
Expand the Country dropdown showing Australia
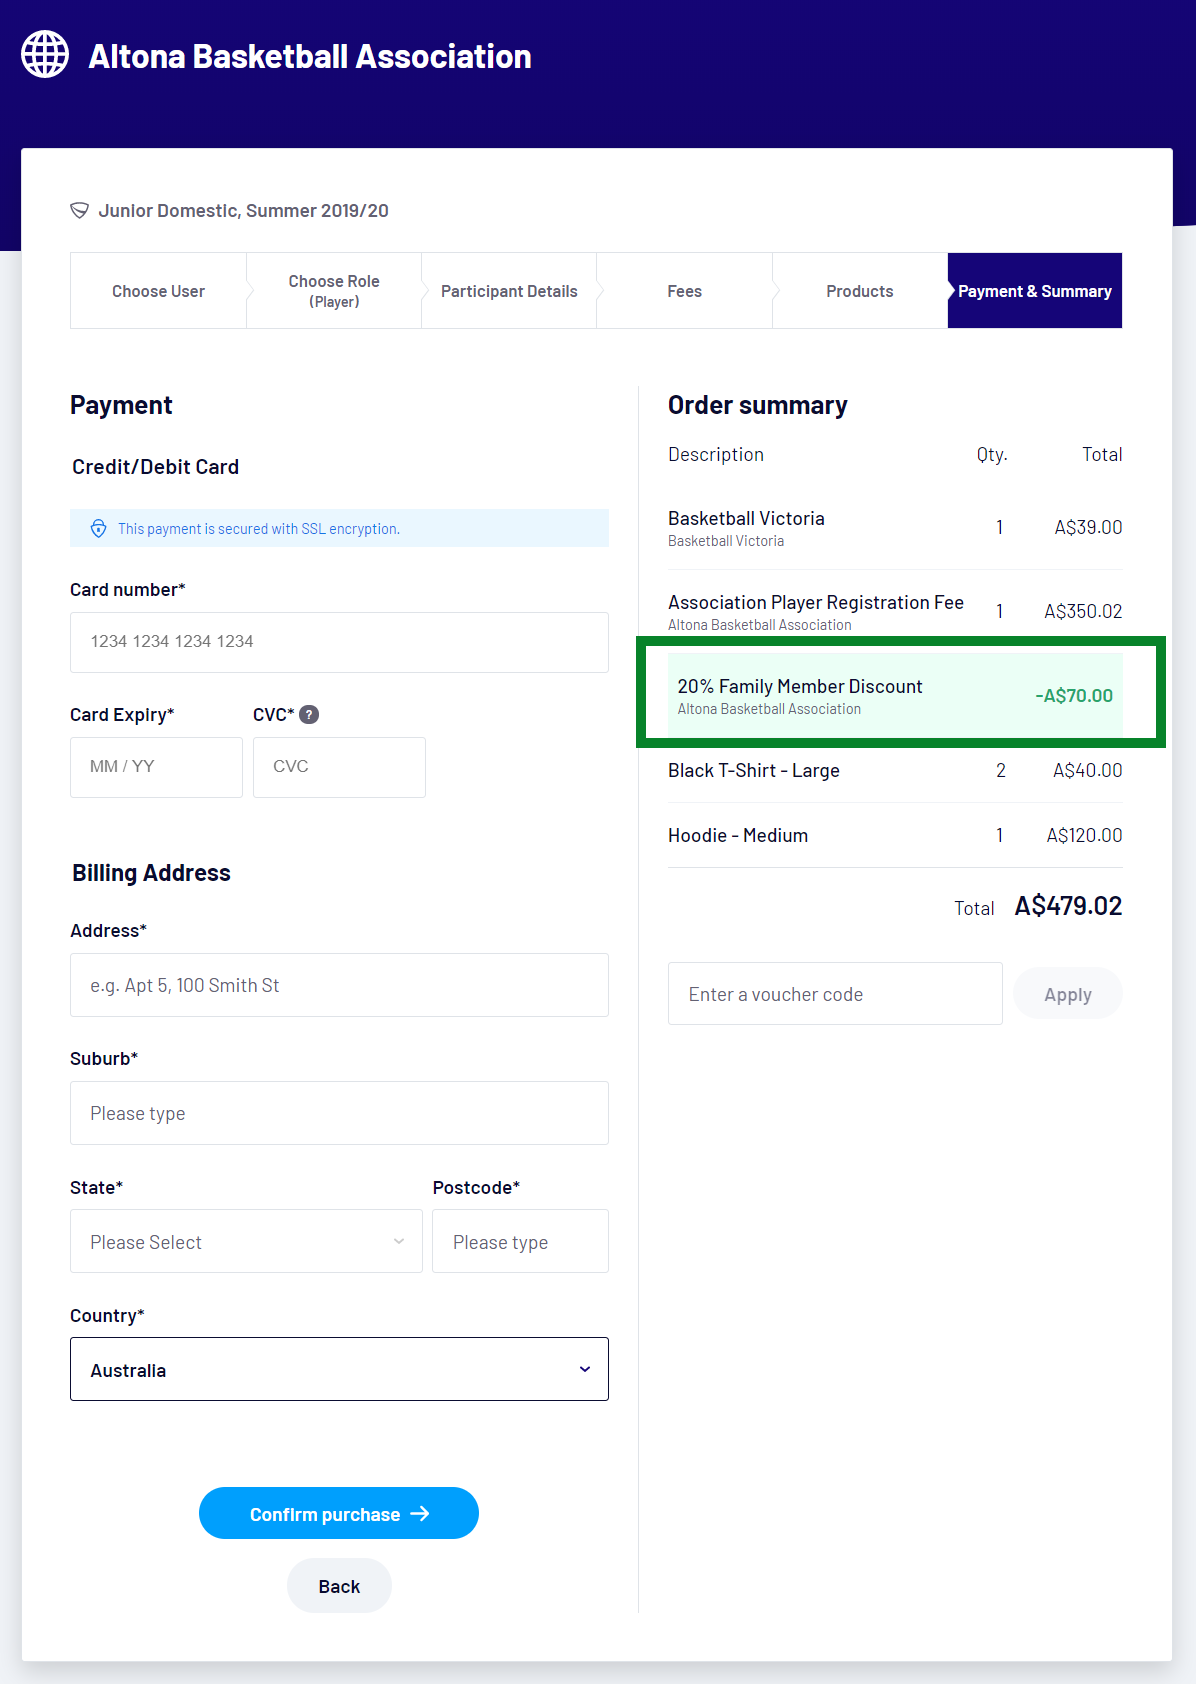point(339,1369)
